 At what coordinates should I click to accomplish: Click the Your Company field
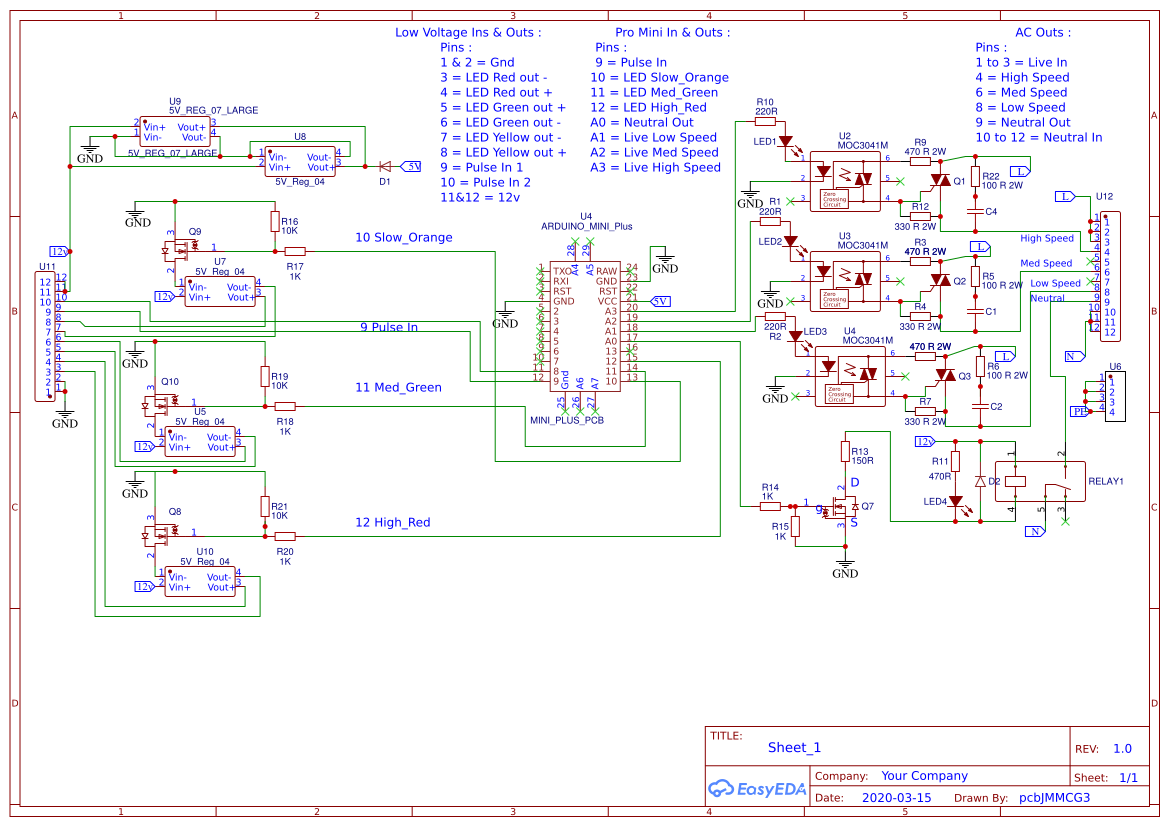[x=924, y=775]
